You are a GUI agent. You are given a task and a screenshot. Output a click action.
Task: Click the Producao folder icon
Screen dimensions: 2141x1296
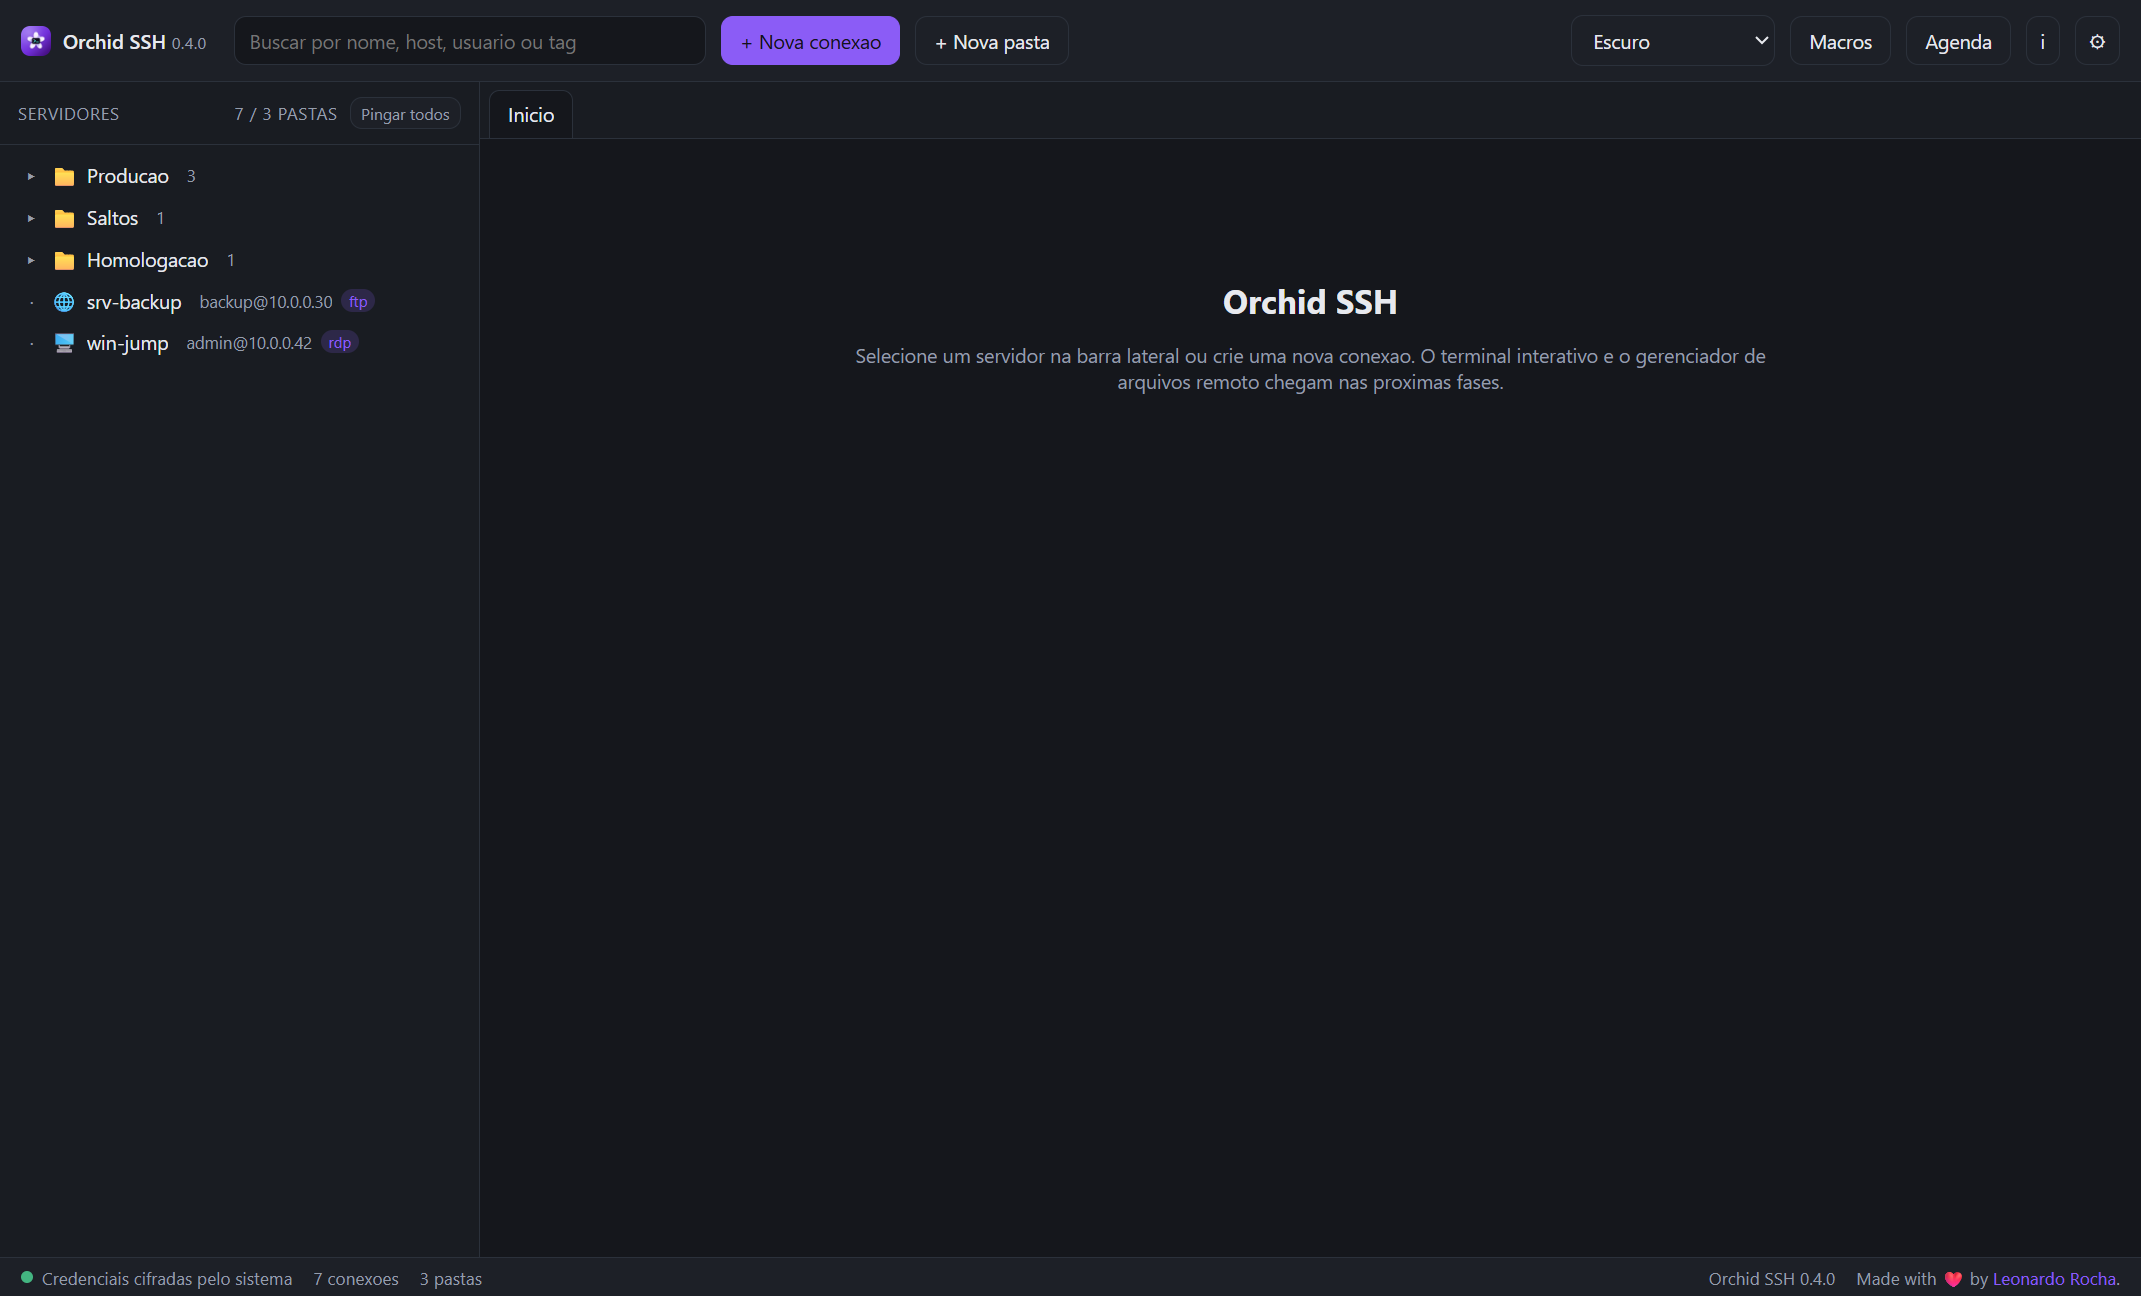tap(64, 177)
